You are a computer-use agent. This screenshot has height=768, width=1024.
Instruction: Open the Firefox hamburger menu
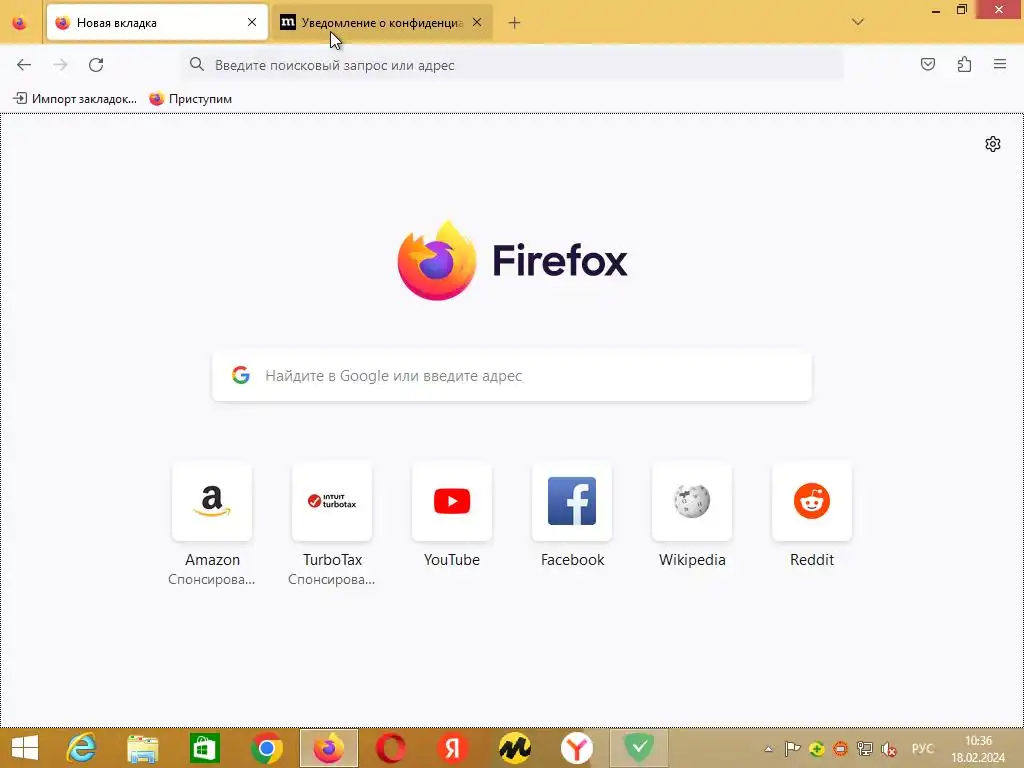tap(1000, 64)
